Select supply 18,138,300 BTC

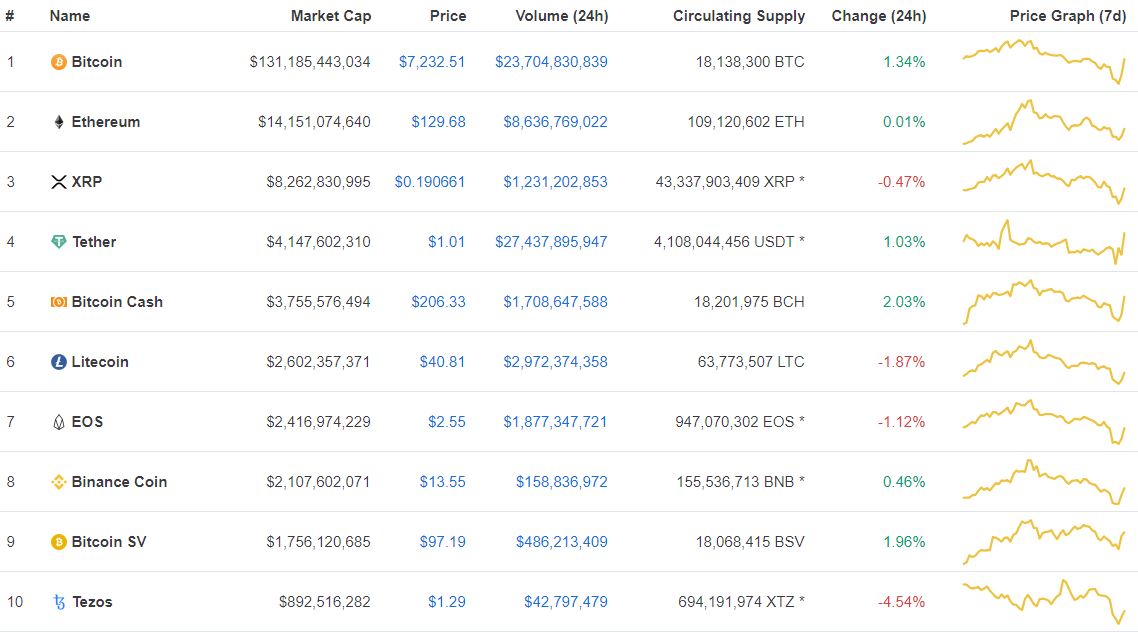coord(750,62)
